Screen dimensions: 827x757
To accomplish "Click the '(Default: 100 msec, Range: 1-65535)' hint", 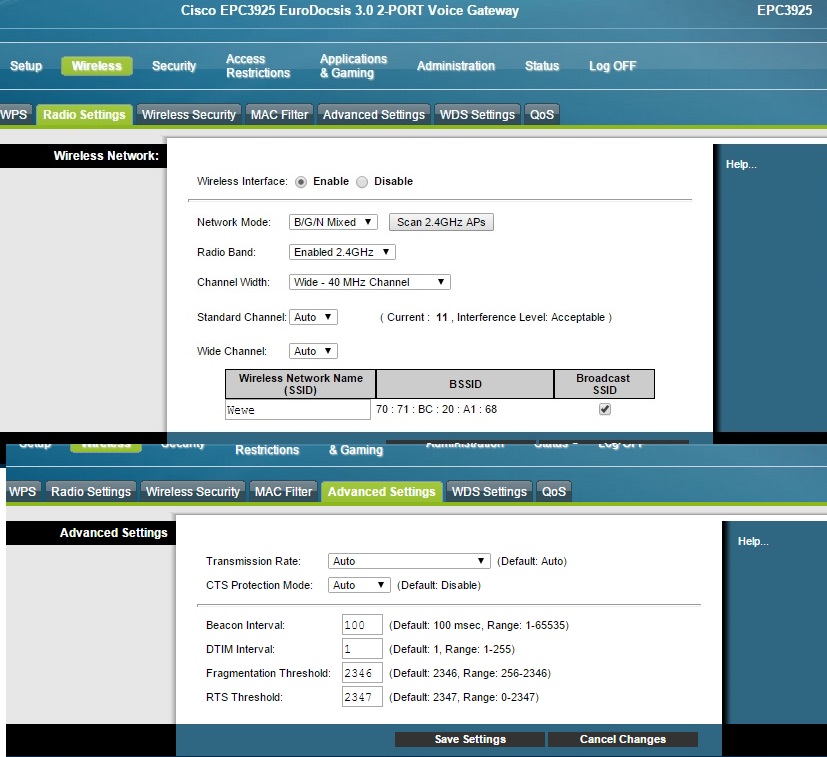I will (x=479, y=625).
